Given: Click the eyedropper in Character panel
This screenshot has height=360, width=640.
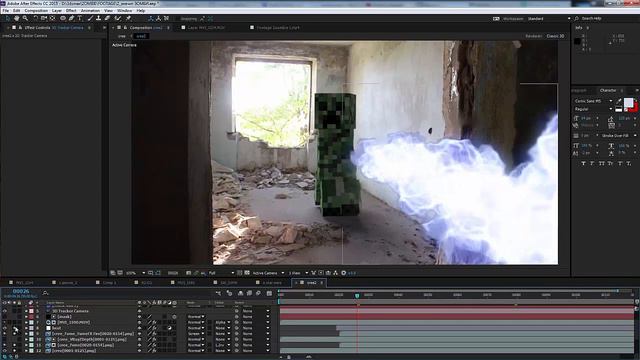Looking at the screenshot, I should pos(619,101).
